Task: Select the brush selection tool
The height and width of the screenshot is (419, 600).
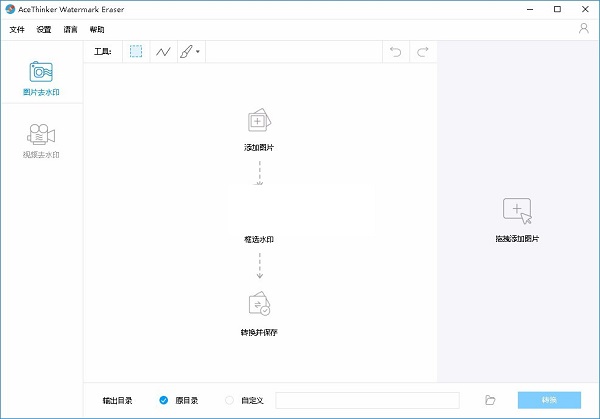Action: point(186,51)
